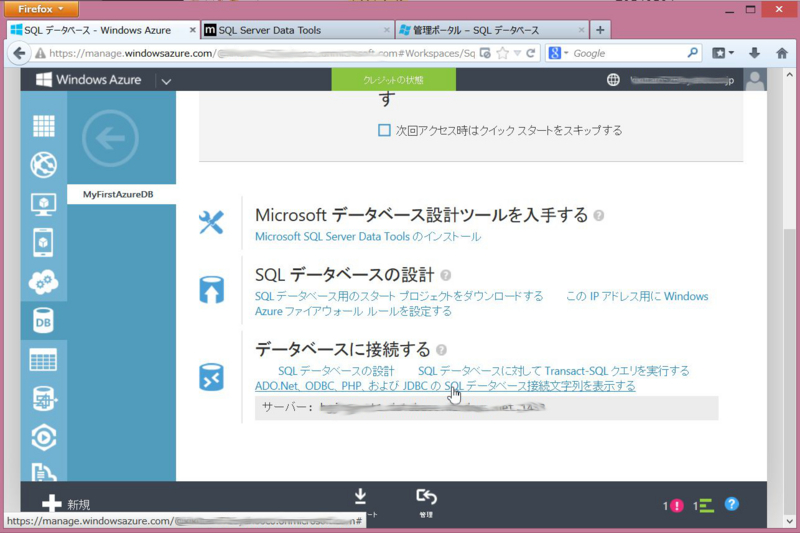Screen dimensions: 800x533
Task: Open Firefox downloads arrow icon
Action: (x=755, y=53)
